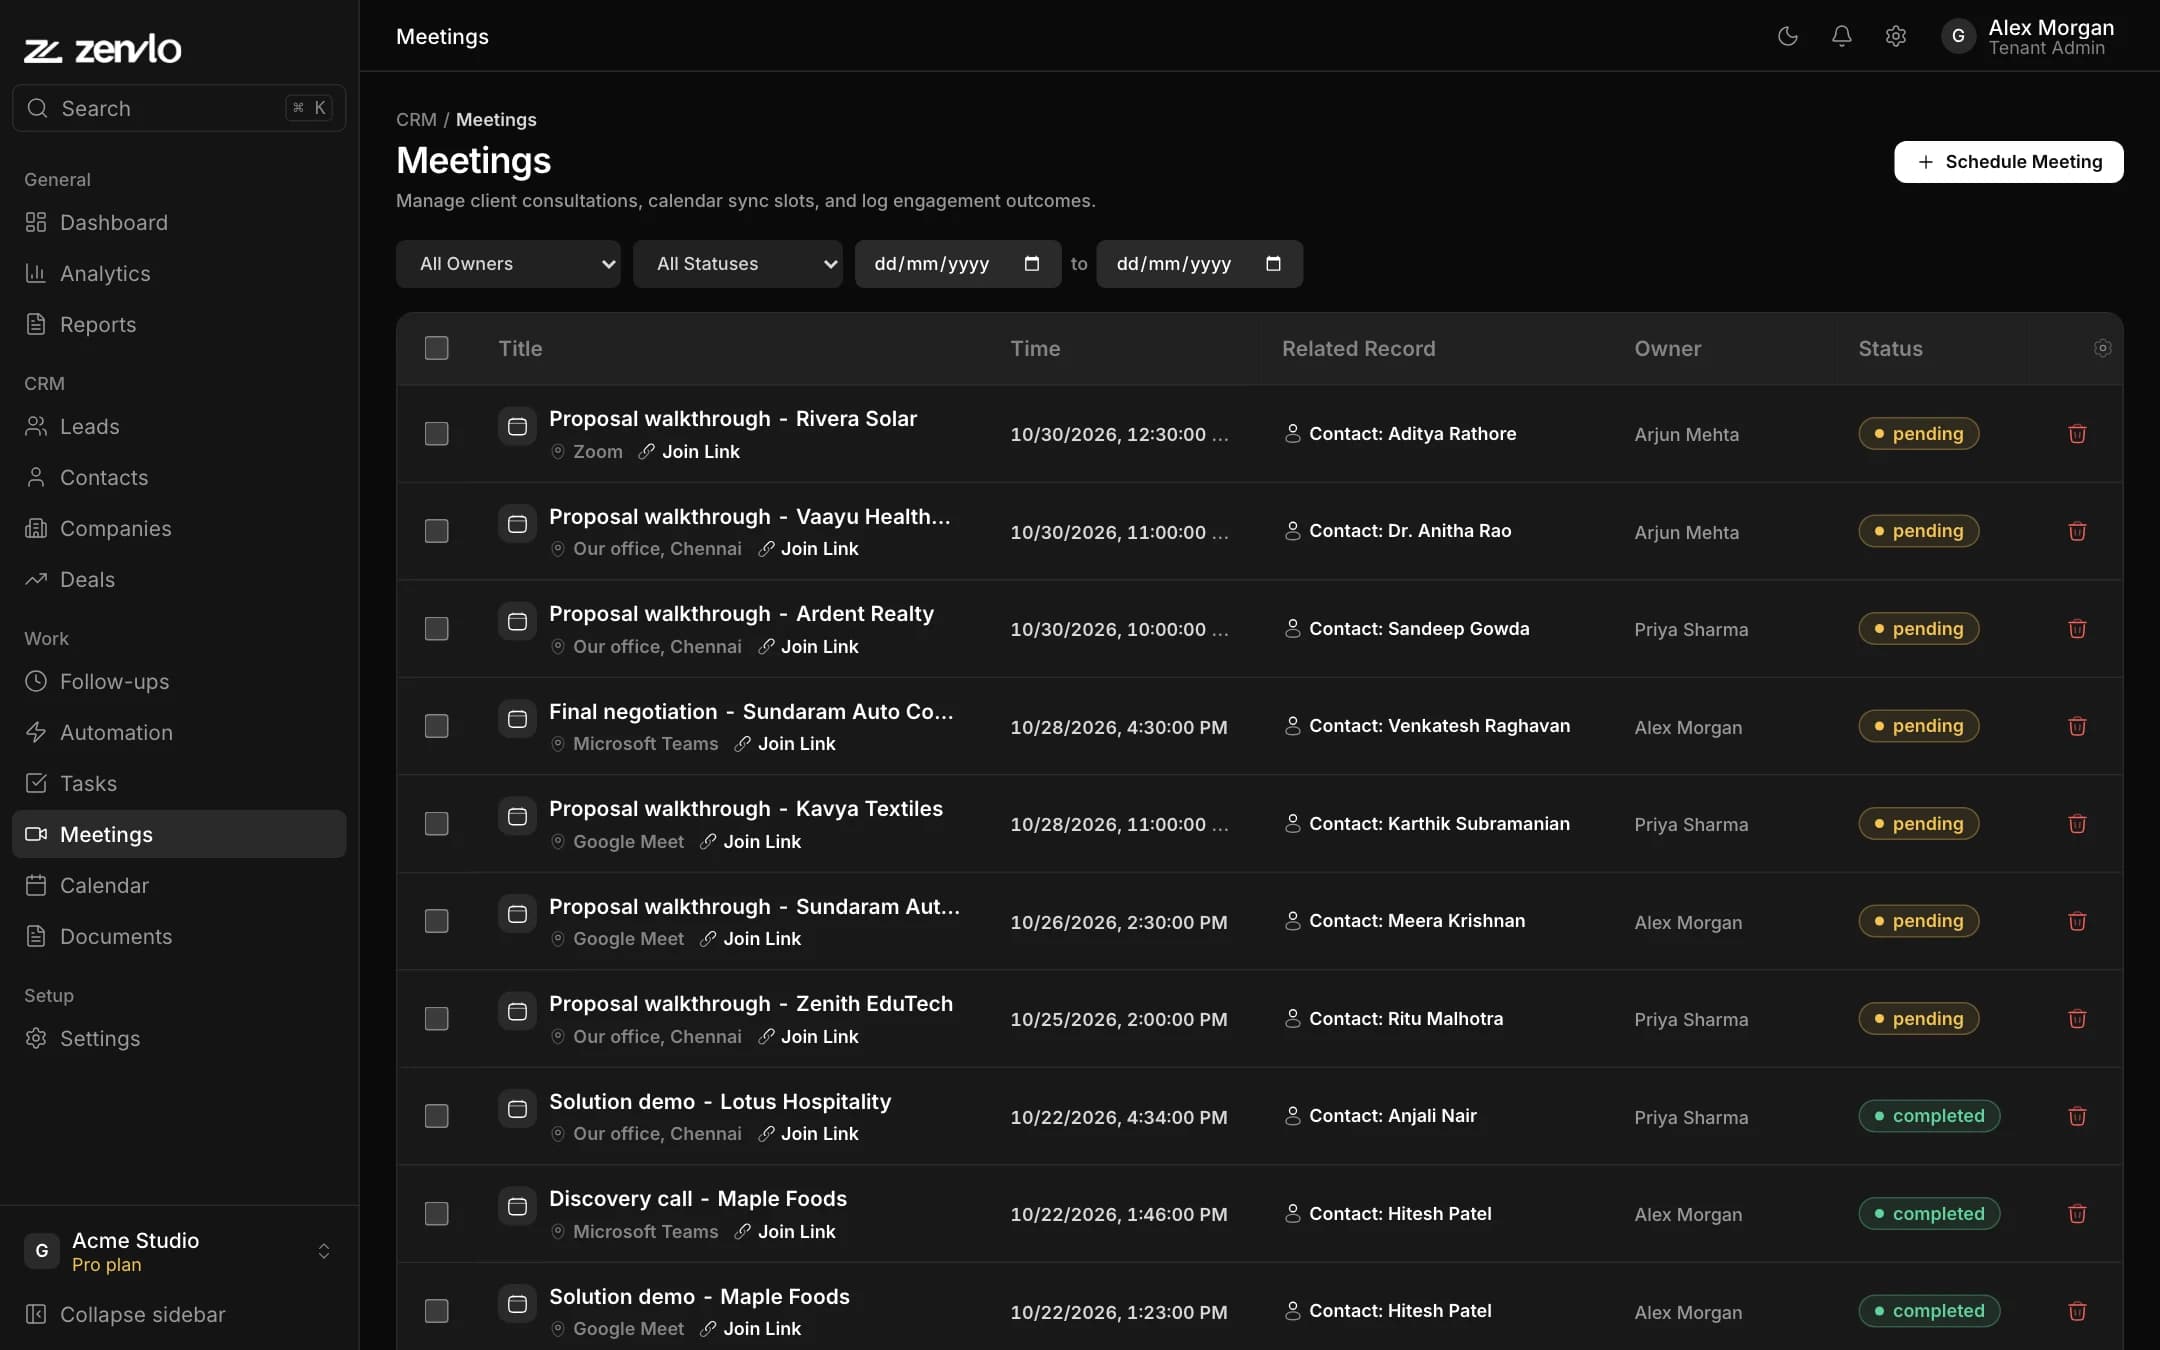
Task: Open Calendar in the sidebar
Action: pos(179,885)
